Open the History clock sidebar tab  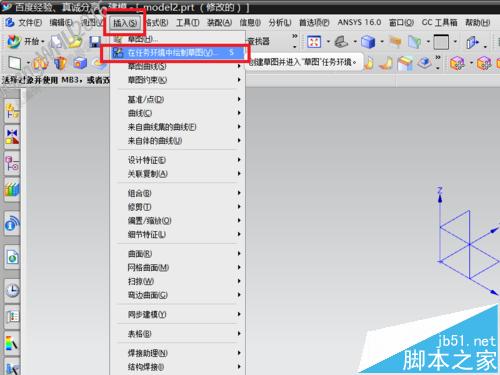tap(12, 291)
